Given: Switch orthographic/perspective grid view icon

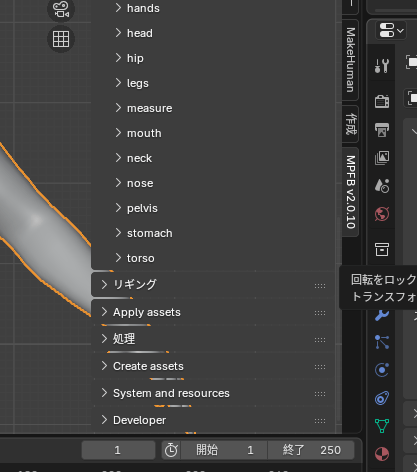Looking at the screenshot, I should click(x=61, y=39).
